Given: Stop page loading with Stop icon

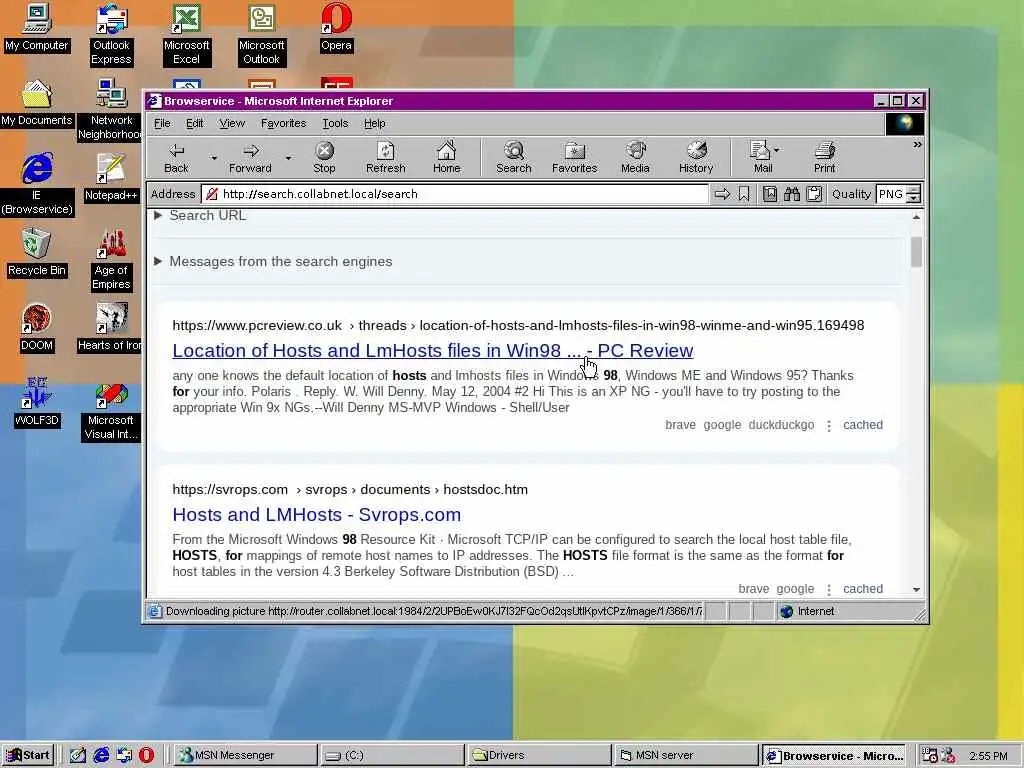Looking at the screenshot, I should click(324, 157).
